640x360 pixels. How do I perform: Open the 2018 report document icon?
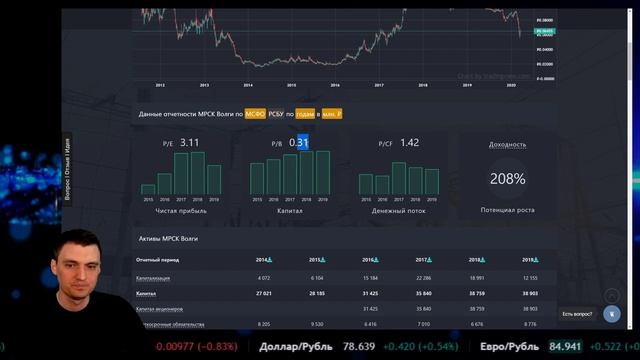(483, 260)
